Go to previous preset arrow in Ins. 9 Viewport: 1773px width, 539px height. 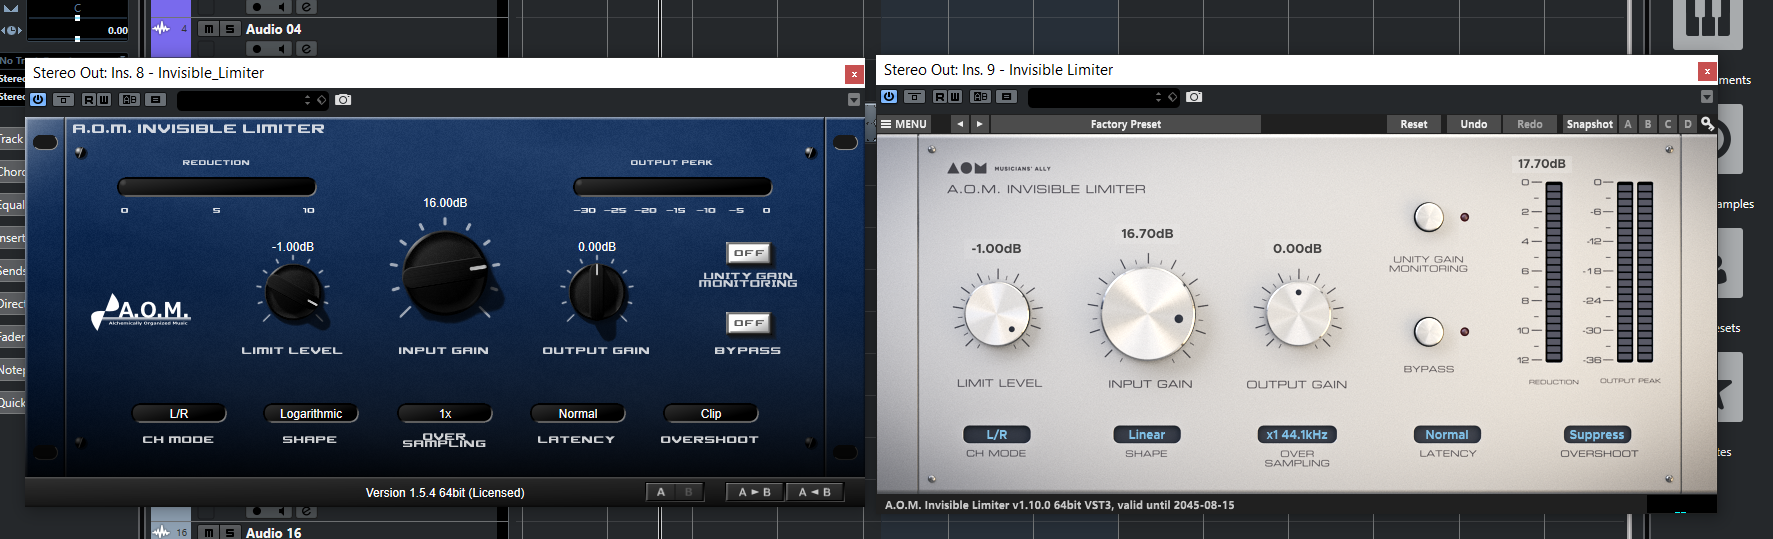click(960, 124)
